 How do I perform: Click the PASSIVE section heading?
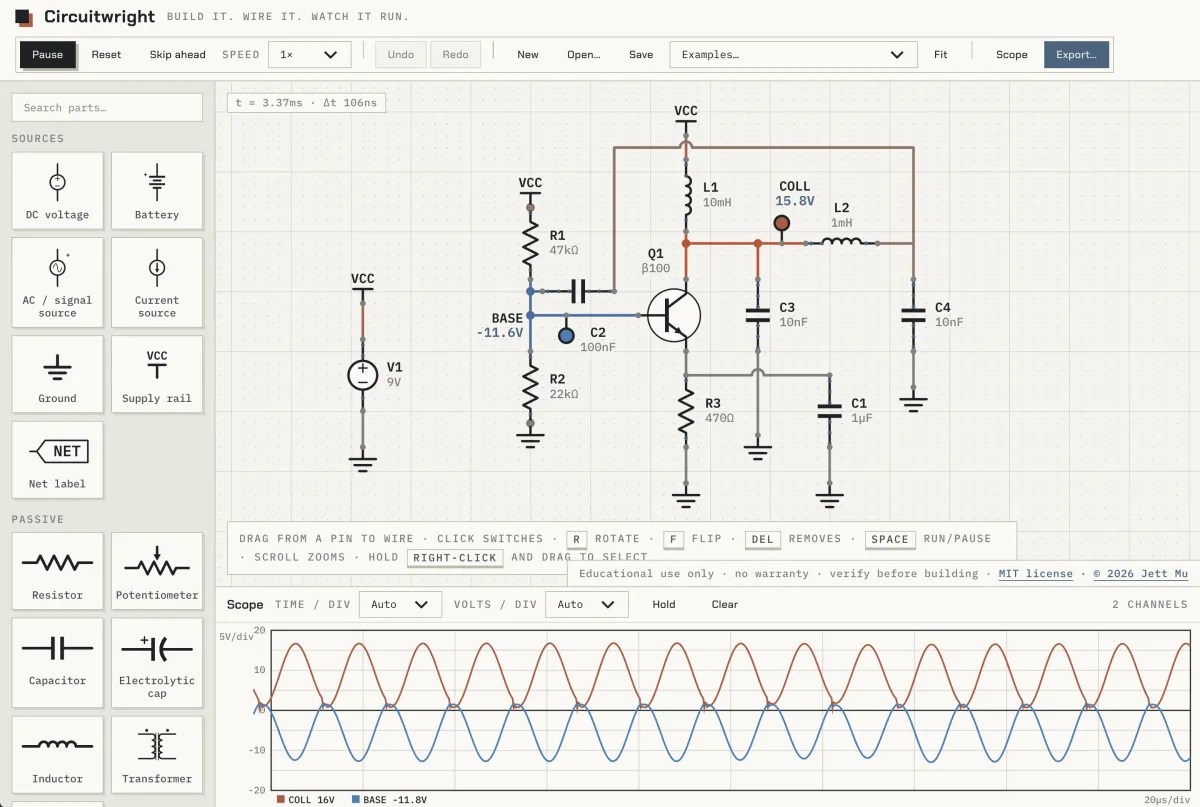point(38,519)
